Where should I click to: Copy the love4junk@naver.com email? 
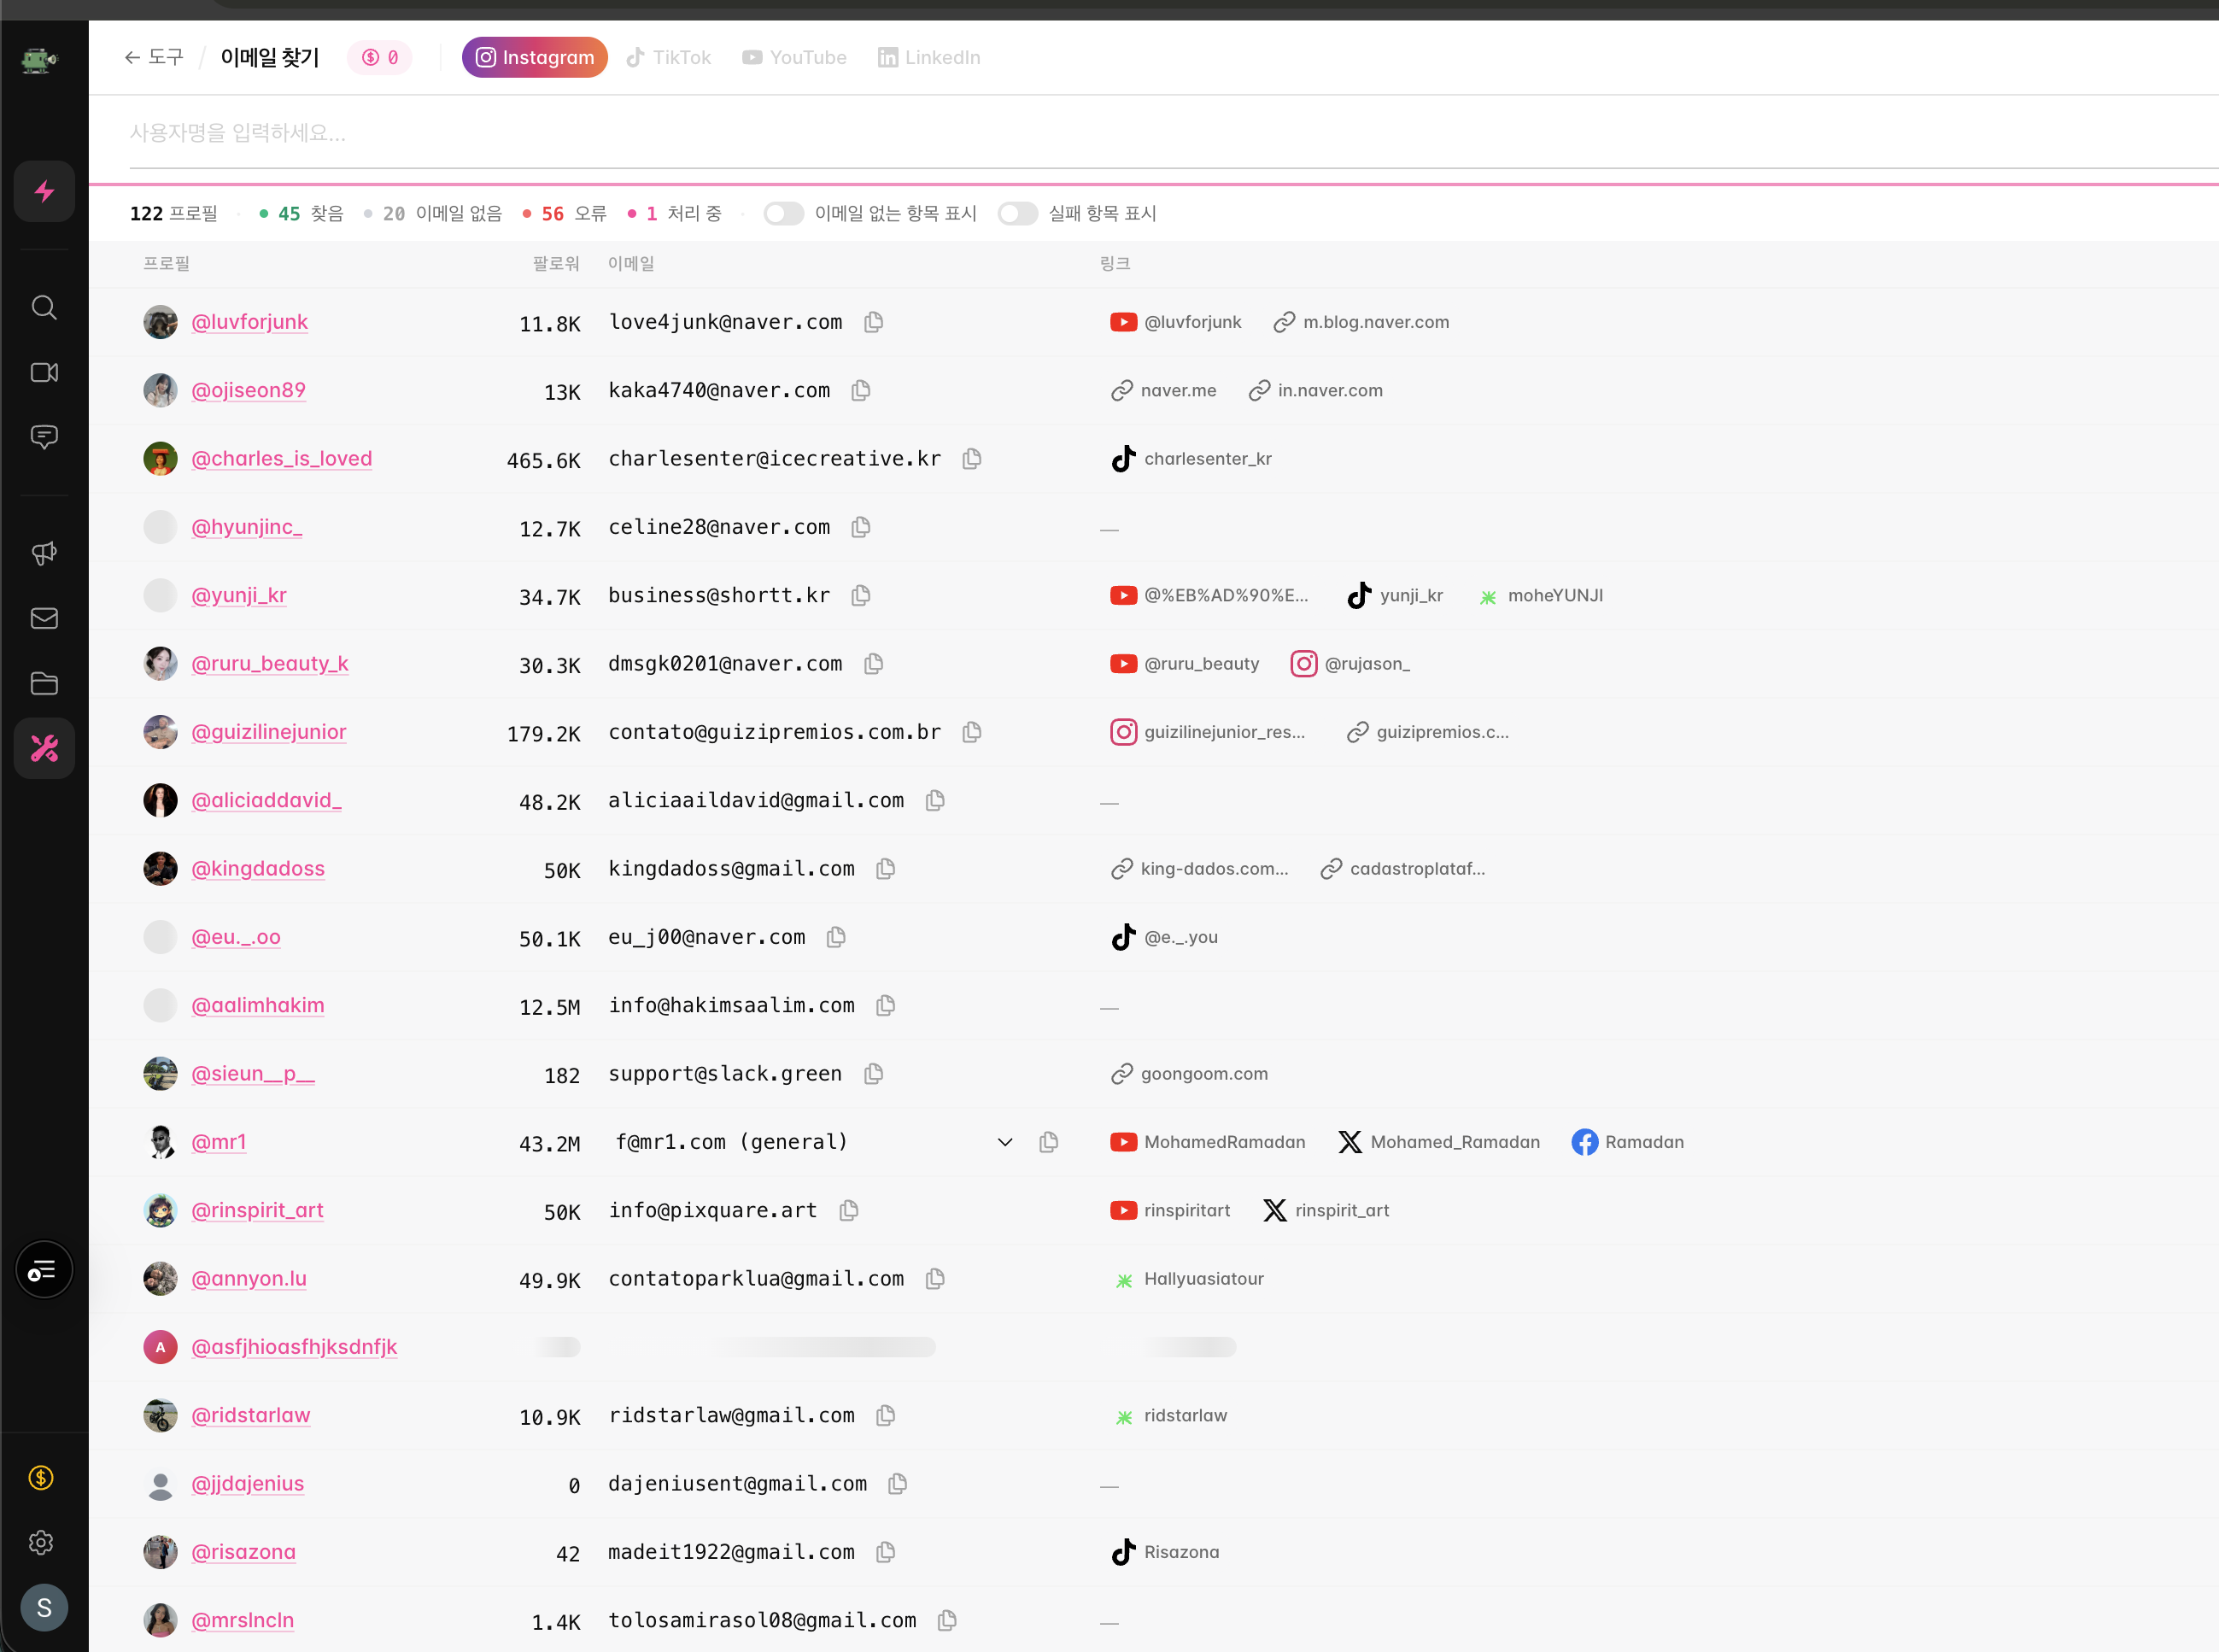click(x=874, y=322)
